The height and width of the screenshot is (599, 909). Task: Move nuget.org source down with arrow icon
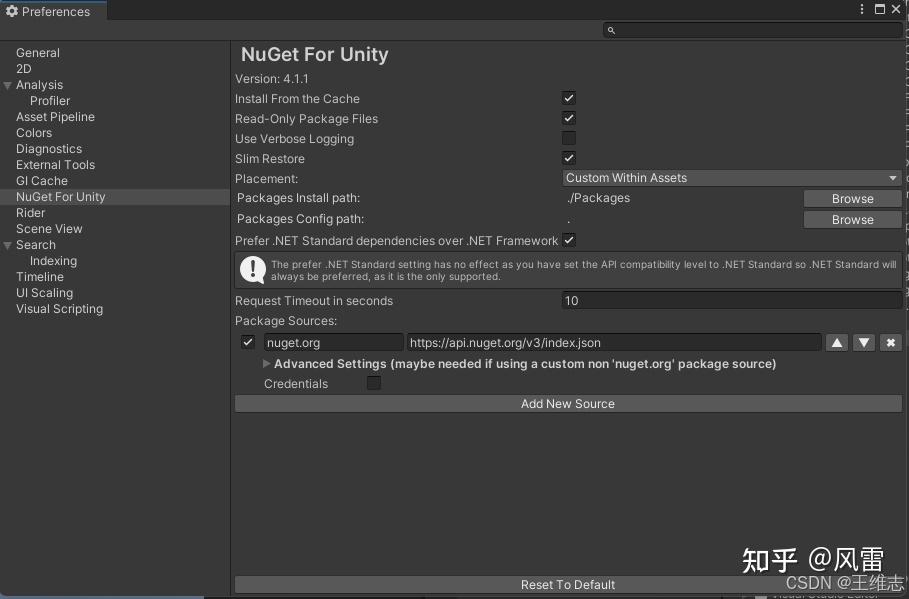pos(864,342)
